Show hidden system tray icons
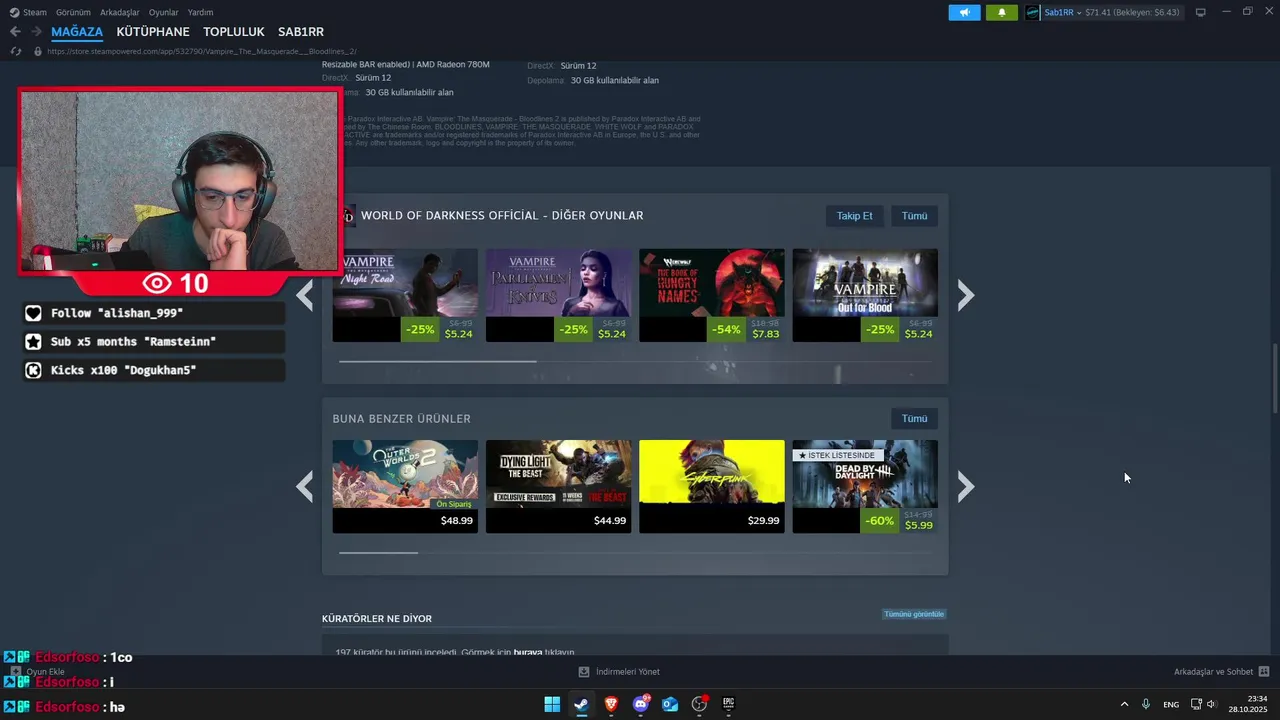Image resolution: width=1280 pixels, height=720 pixels. 1124,704
